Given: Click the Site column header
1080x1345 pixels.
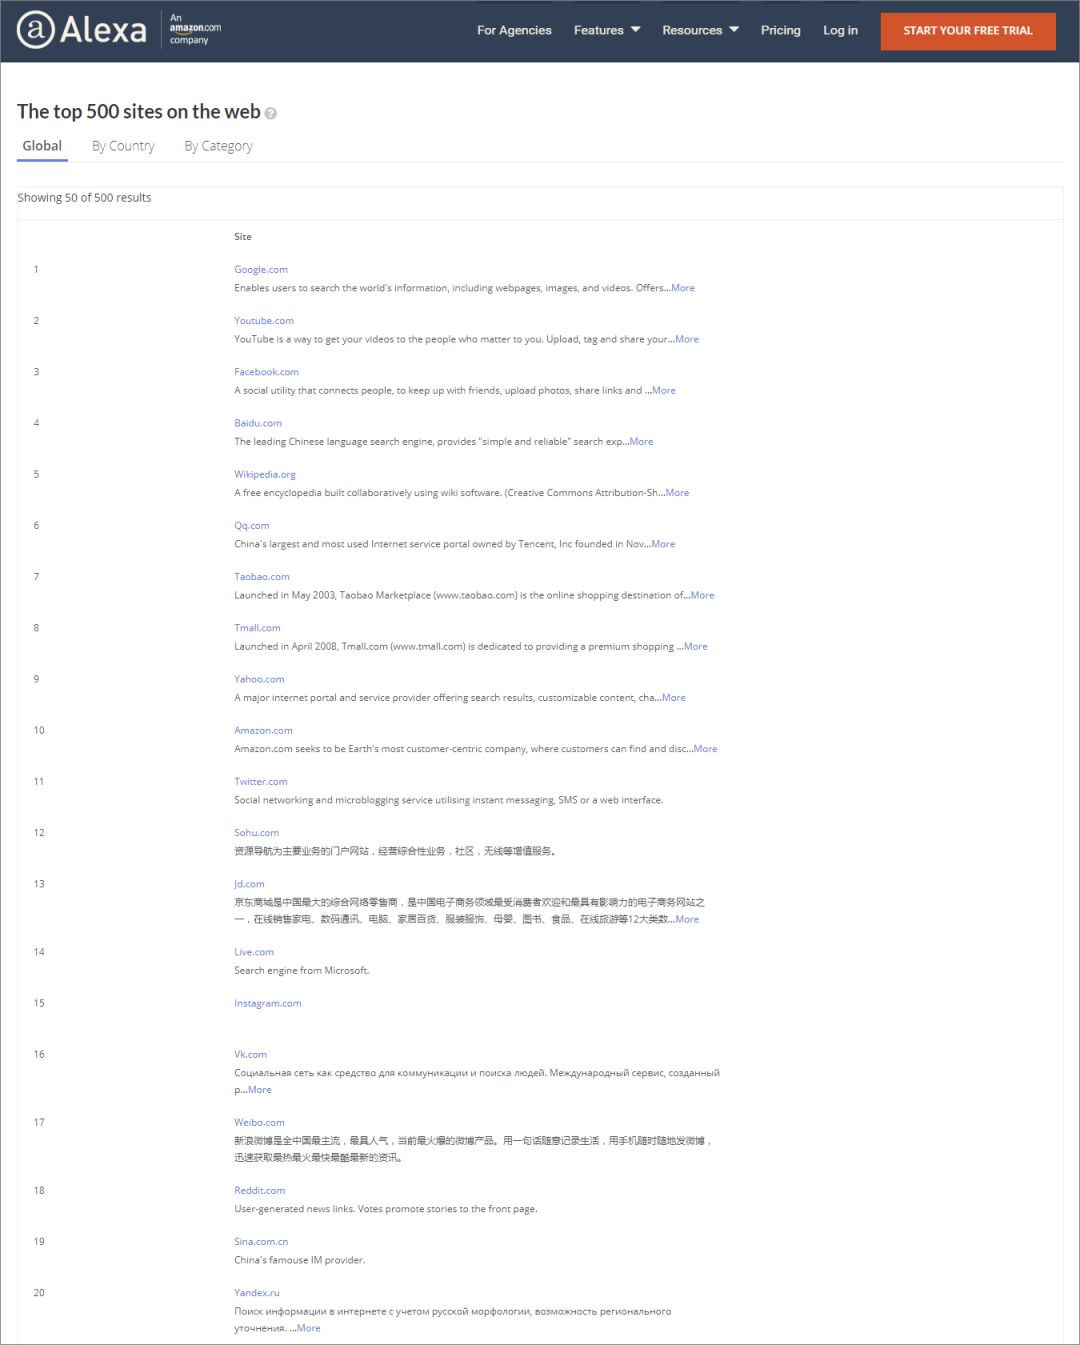Looking at the screenshot, I should coord(243,237).
